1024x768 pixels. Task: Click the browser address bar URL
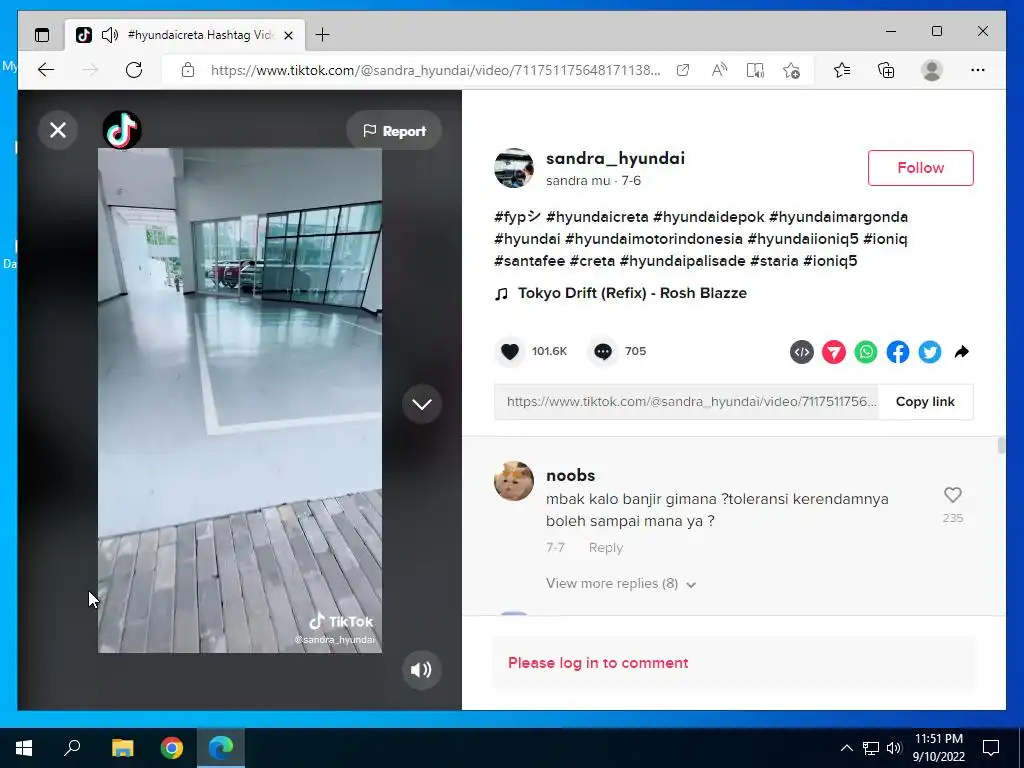point(436,70)
